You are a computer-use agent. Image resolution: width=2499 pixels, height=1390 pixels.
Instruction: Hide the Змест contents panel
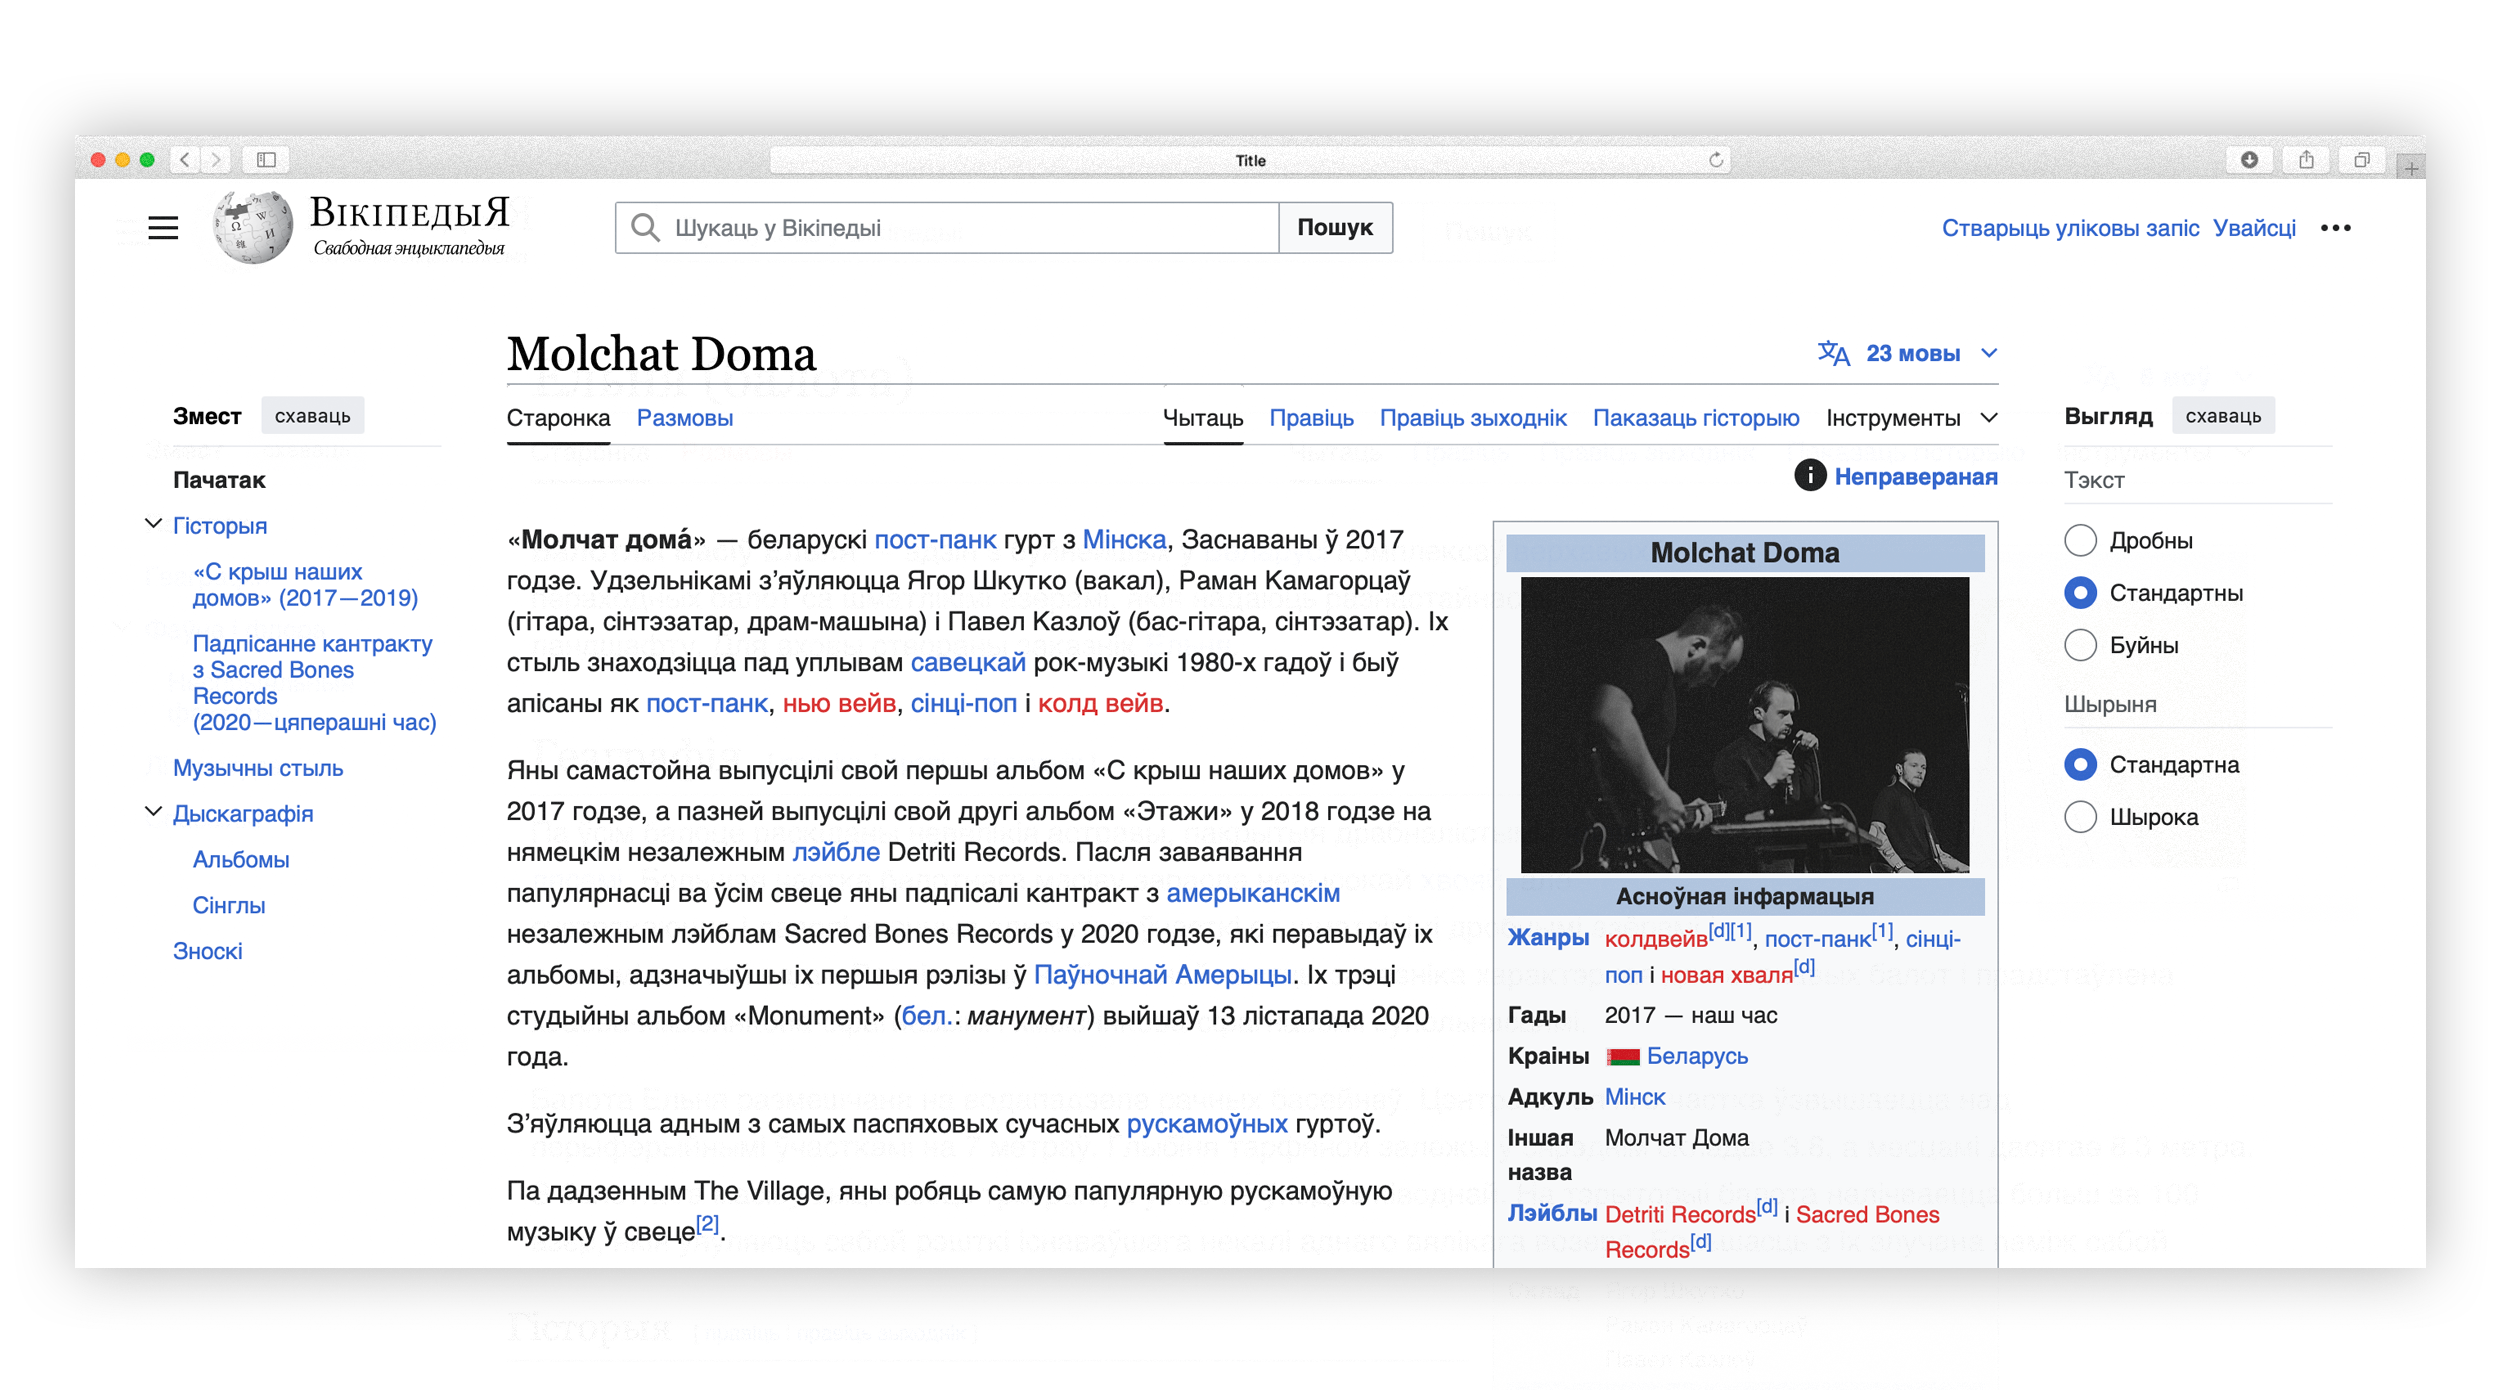313,416
